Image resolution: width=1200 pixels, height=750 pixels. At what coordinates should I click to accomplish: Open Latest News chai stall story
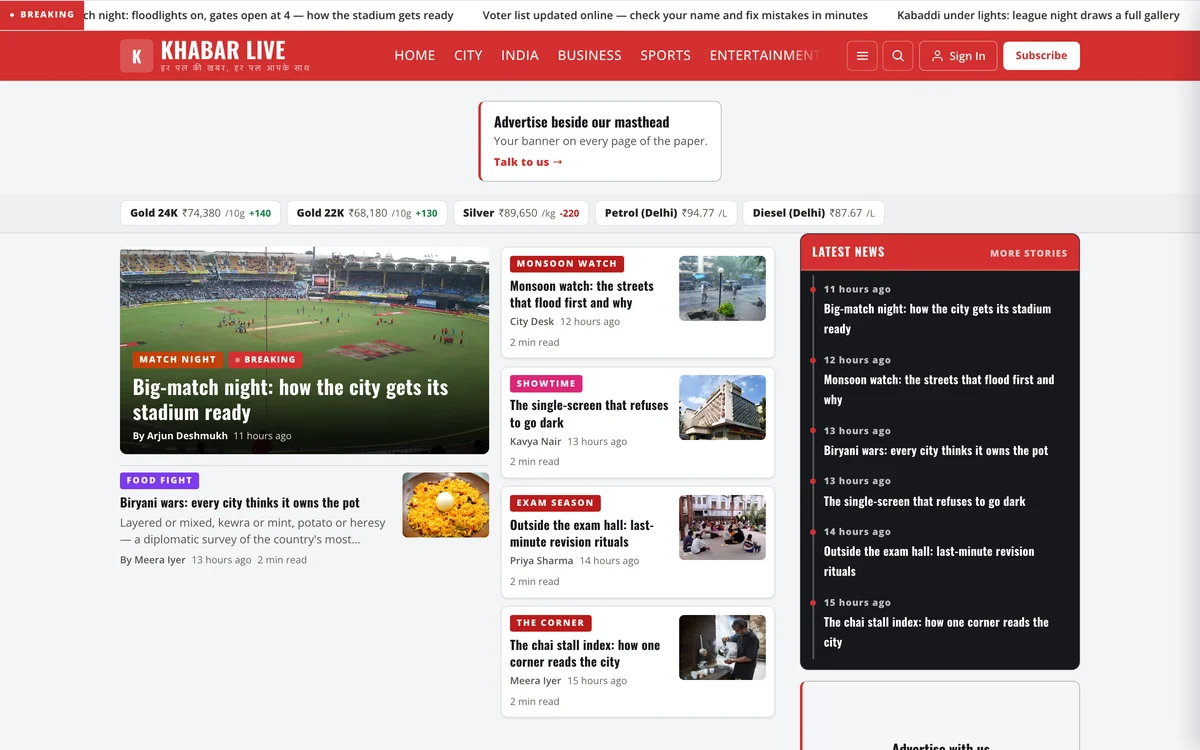coord(936,632)
